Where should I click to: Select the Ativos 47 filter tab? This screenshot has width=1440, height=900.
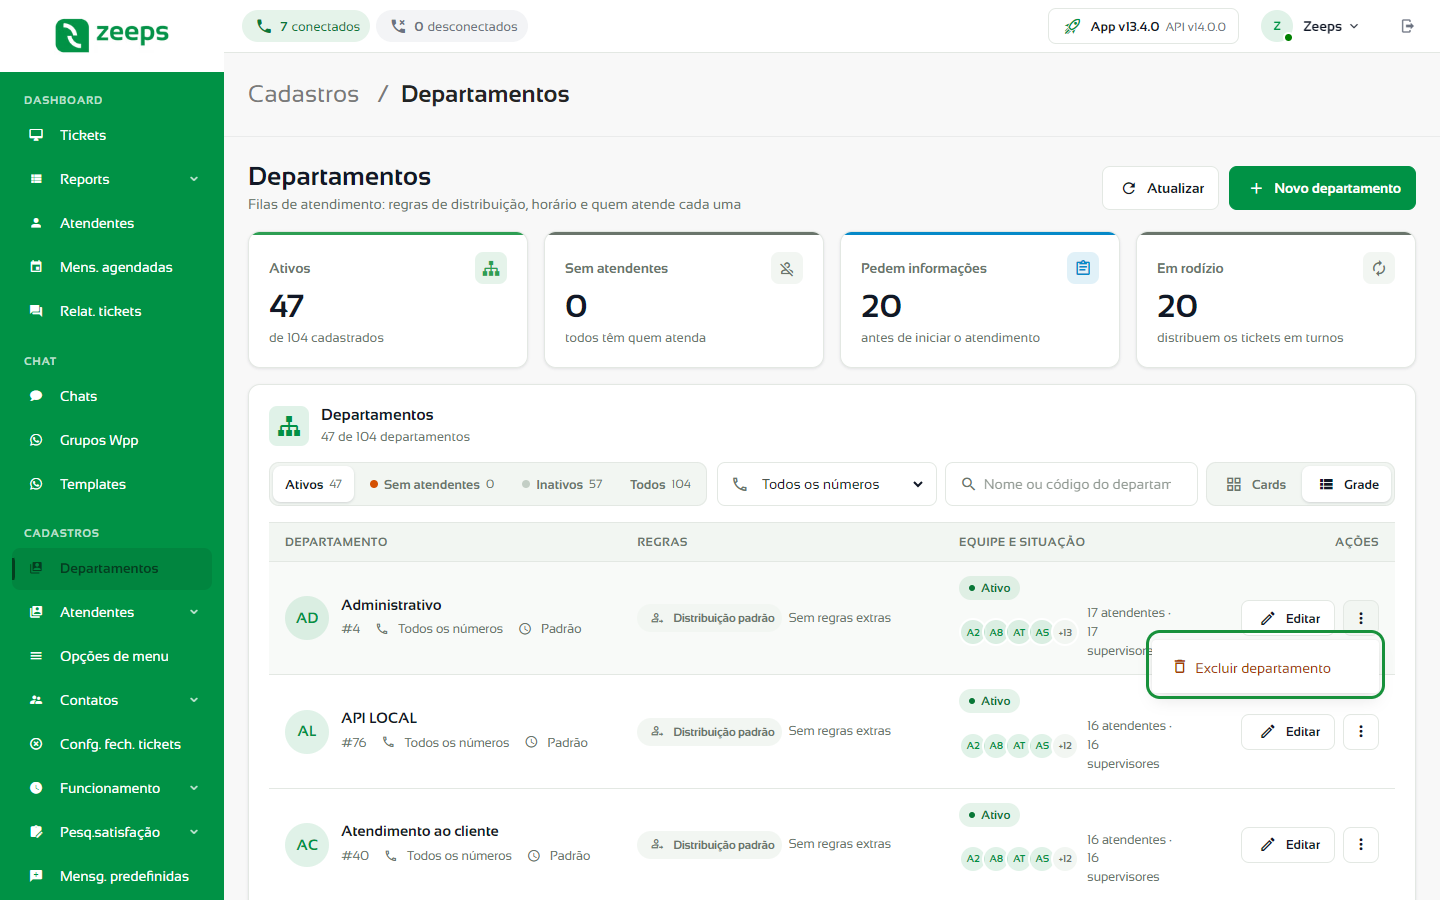coord(313,484)
